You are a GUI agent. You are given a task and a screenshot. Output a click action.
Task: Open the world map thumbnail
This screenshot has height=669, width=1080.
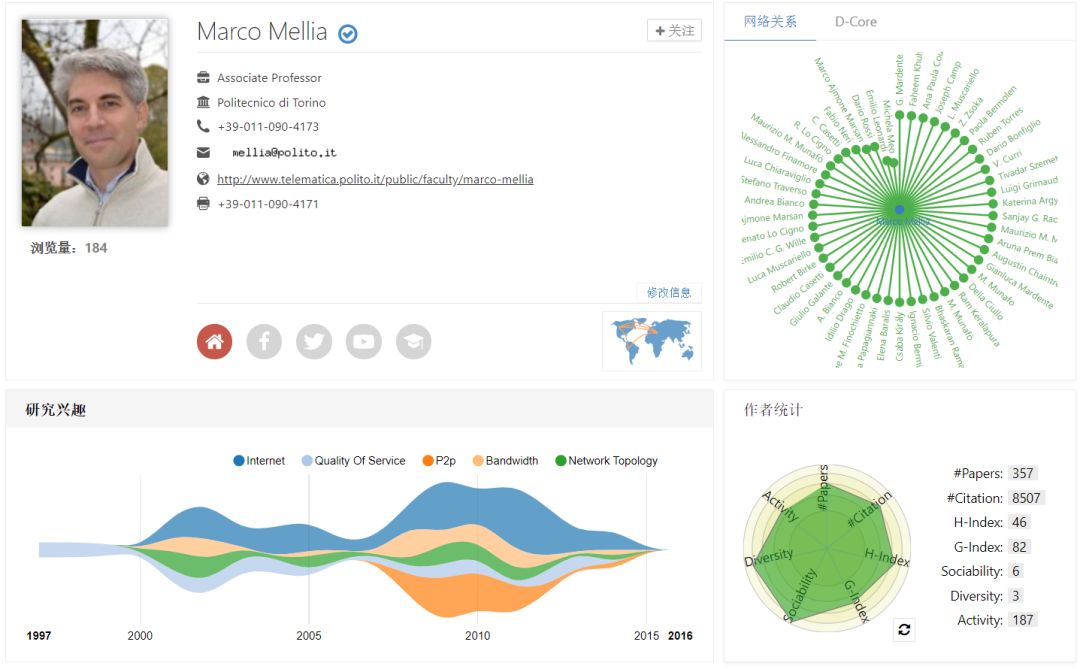tap(652, 341)
